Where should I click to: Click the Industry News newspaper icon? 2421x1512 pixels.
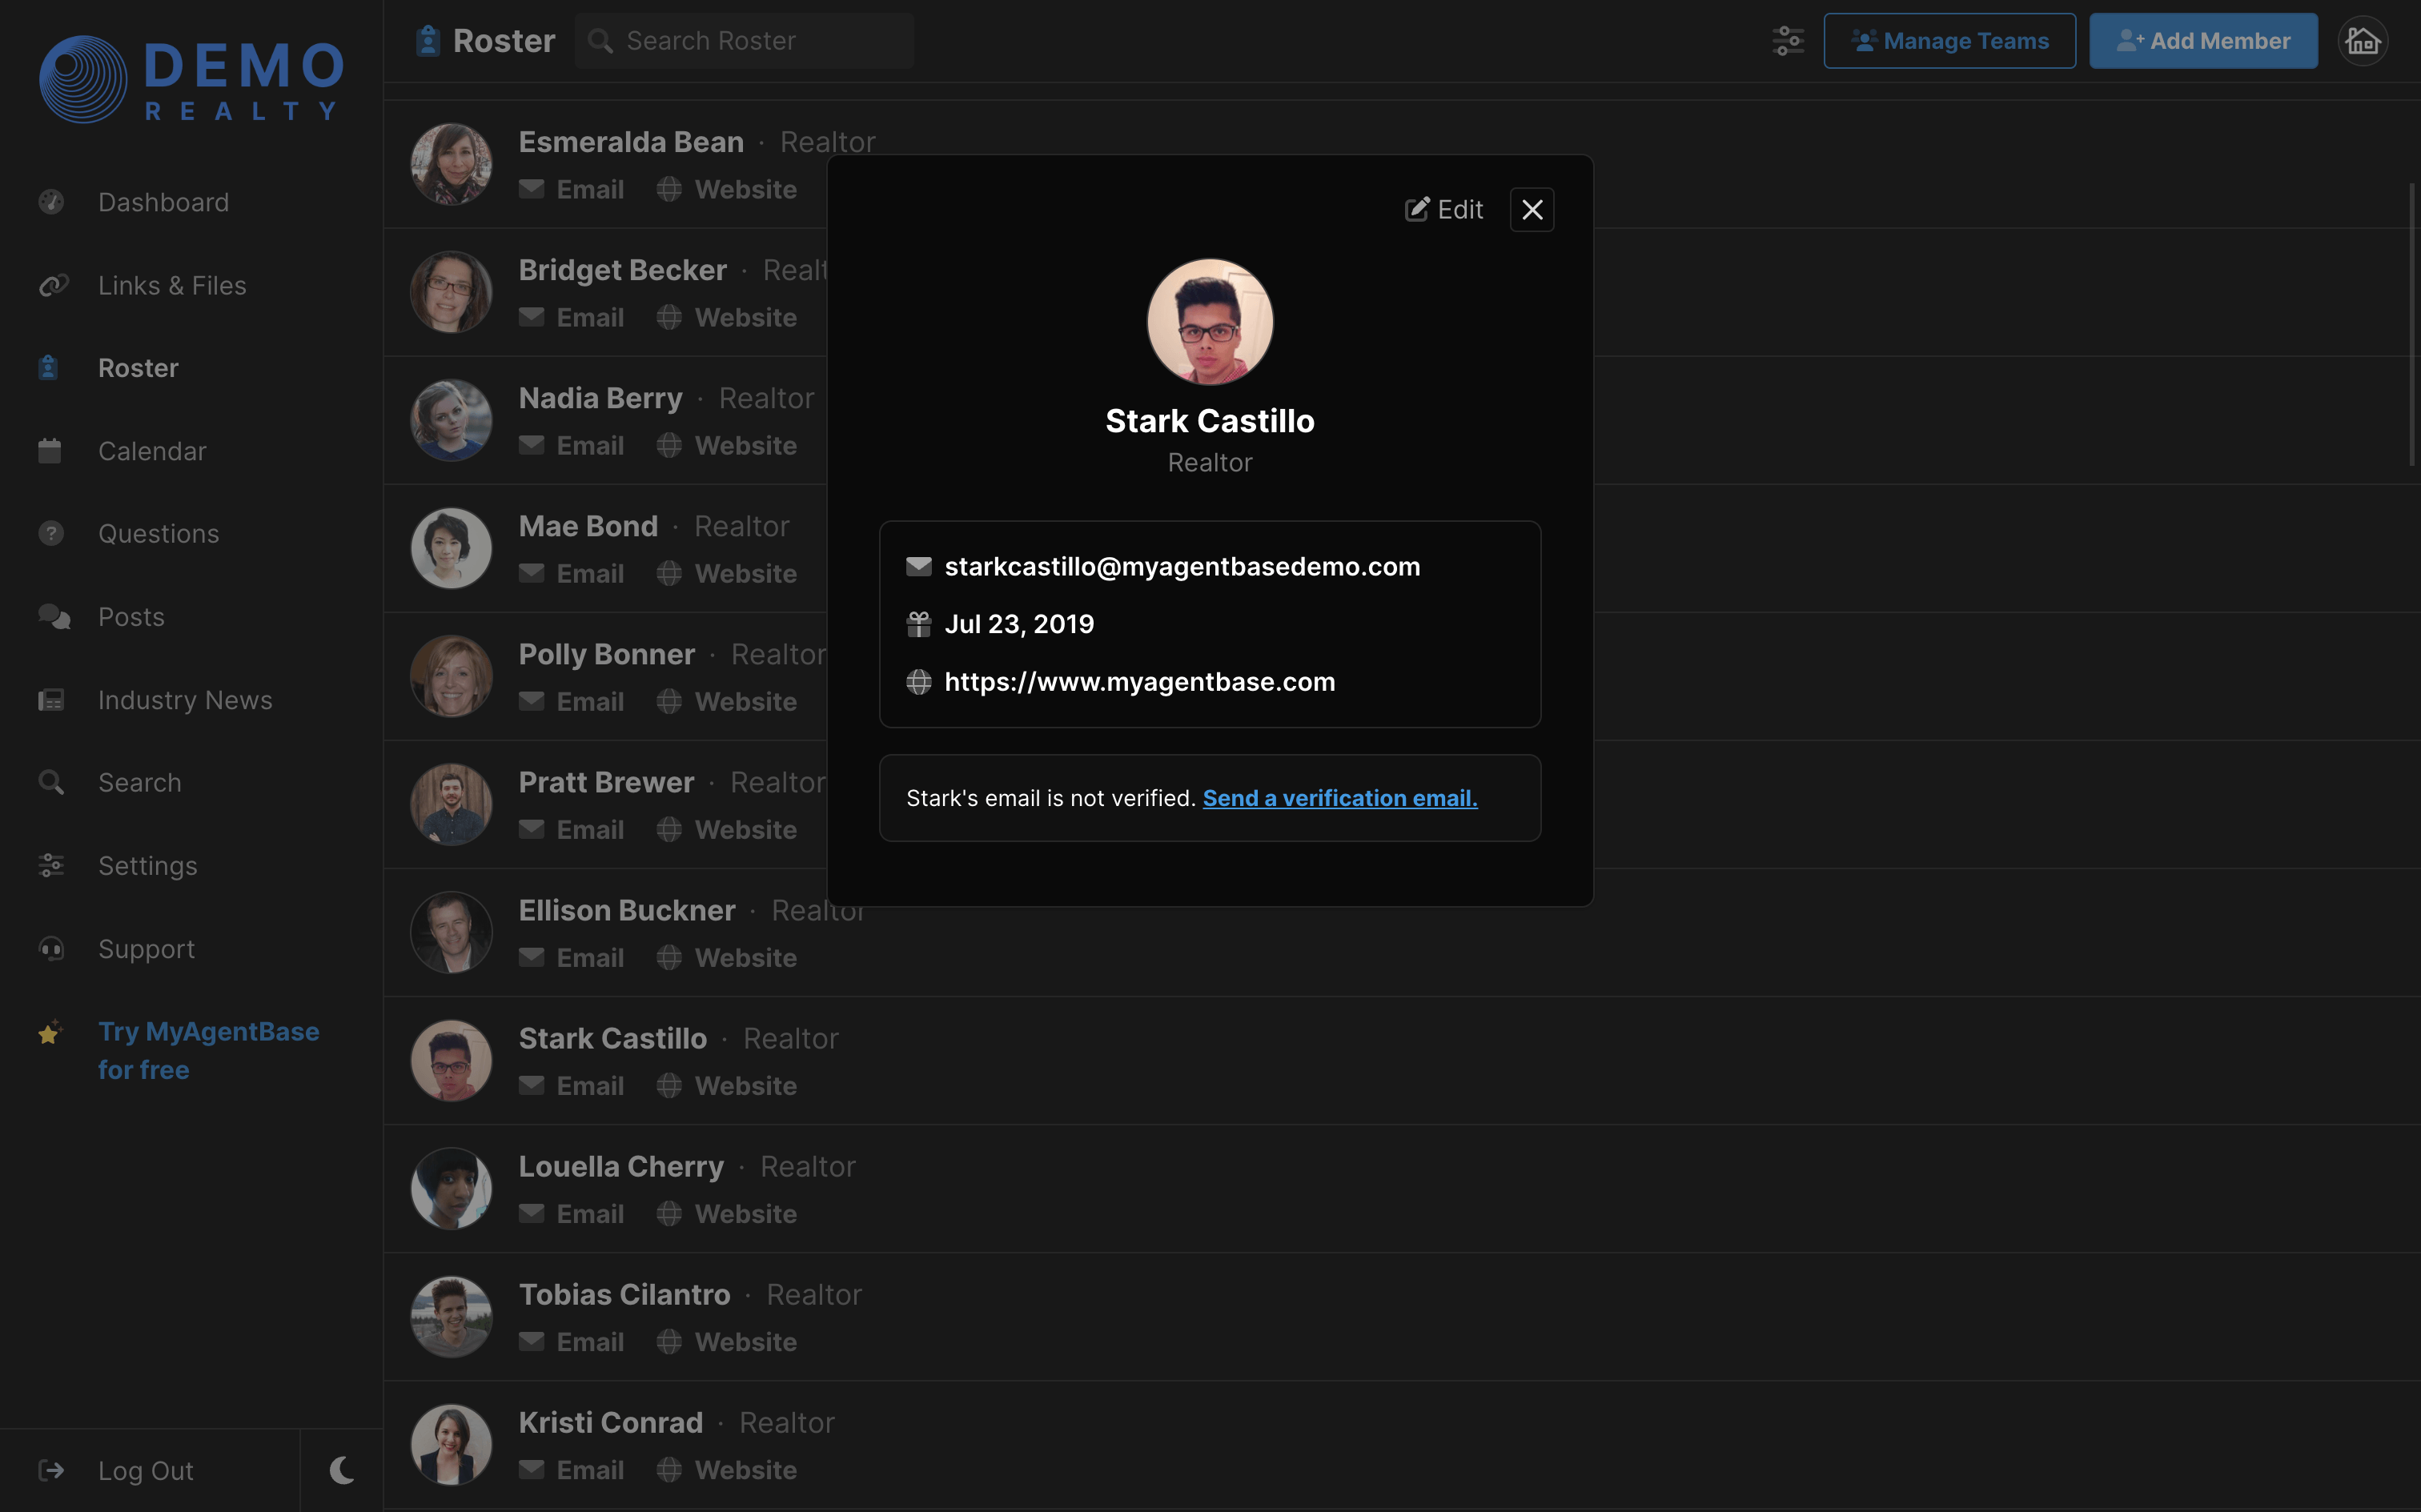(51, 700)
